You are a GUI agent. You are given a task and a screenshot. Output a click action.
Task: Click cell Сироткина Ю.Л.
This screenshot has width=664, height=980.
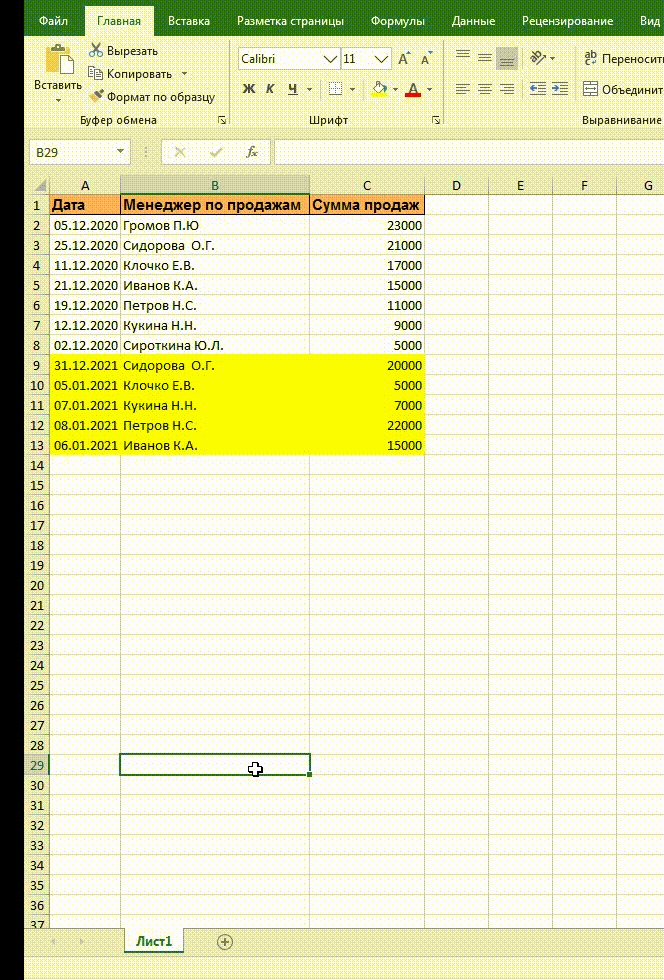(x=214, y=345)
